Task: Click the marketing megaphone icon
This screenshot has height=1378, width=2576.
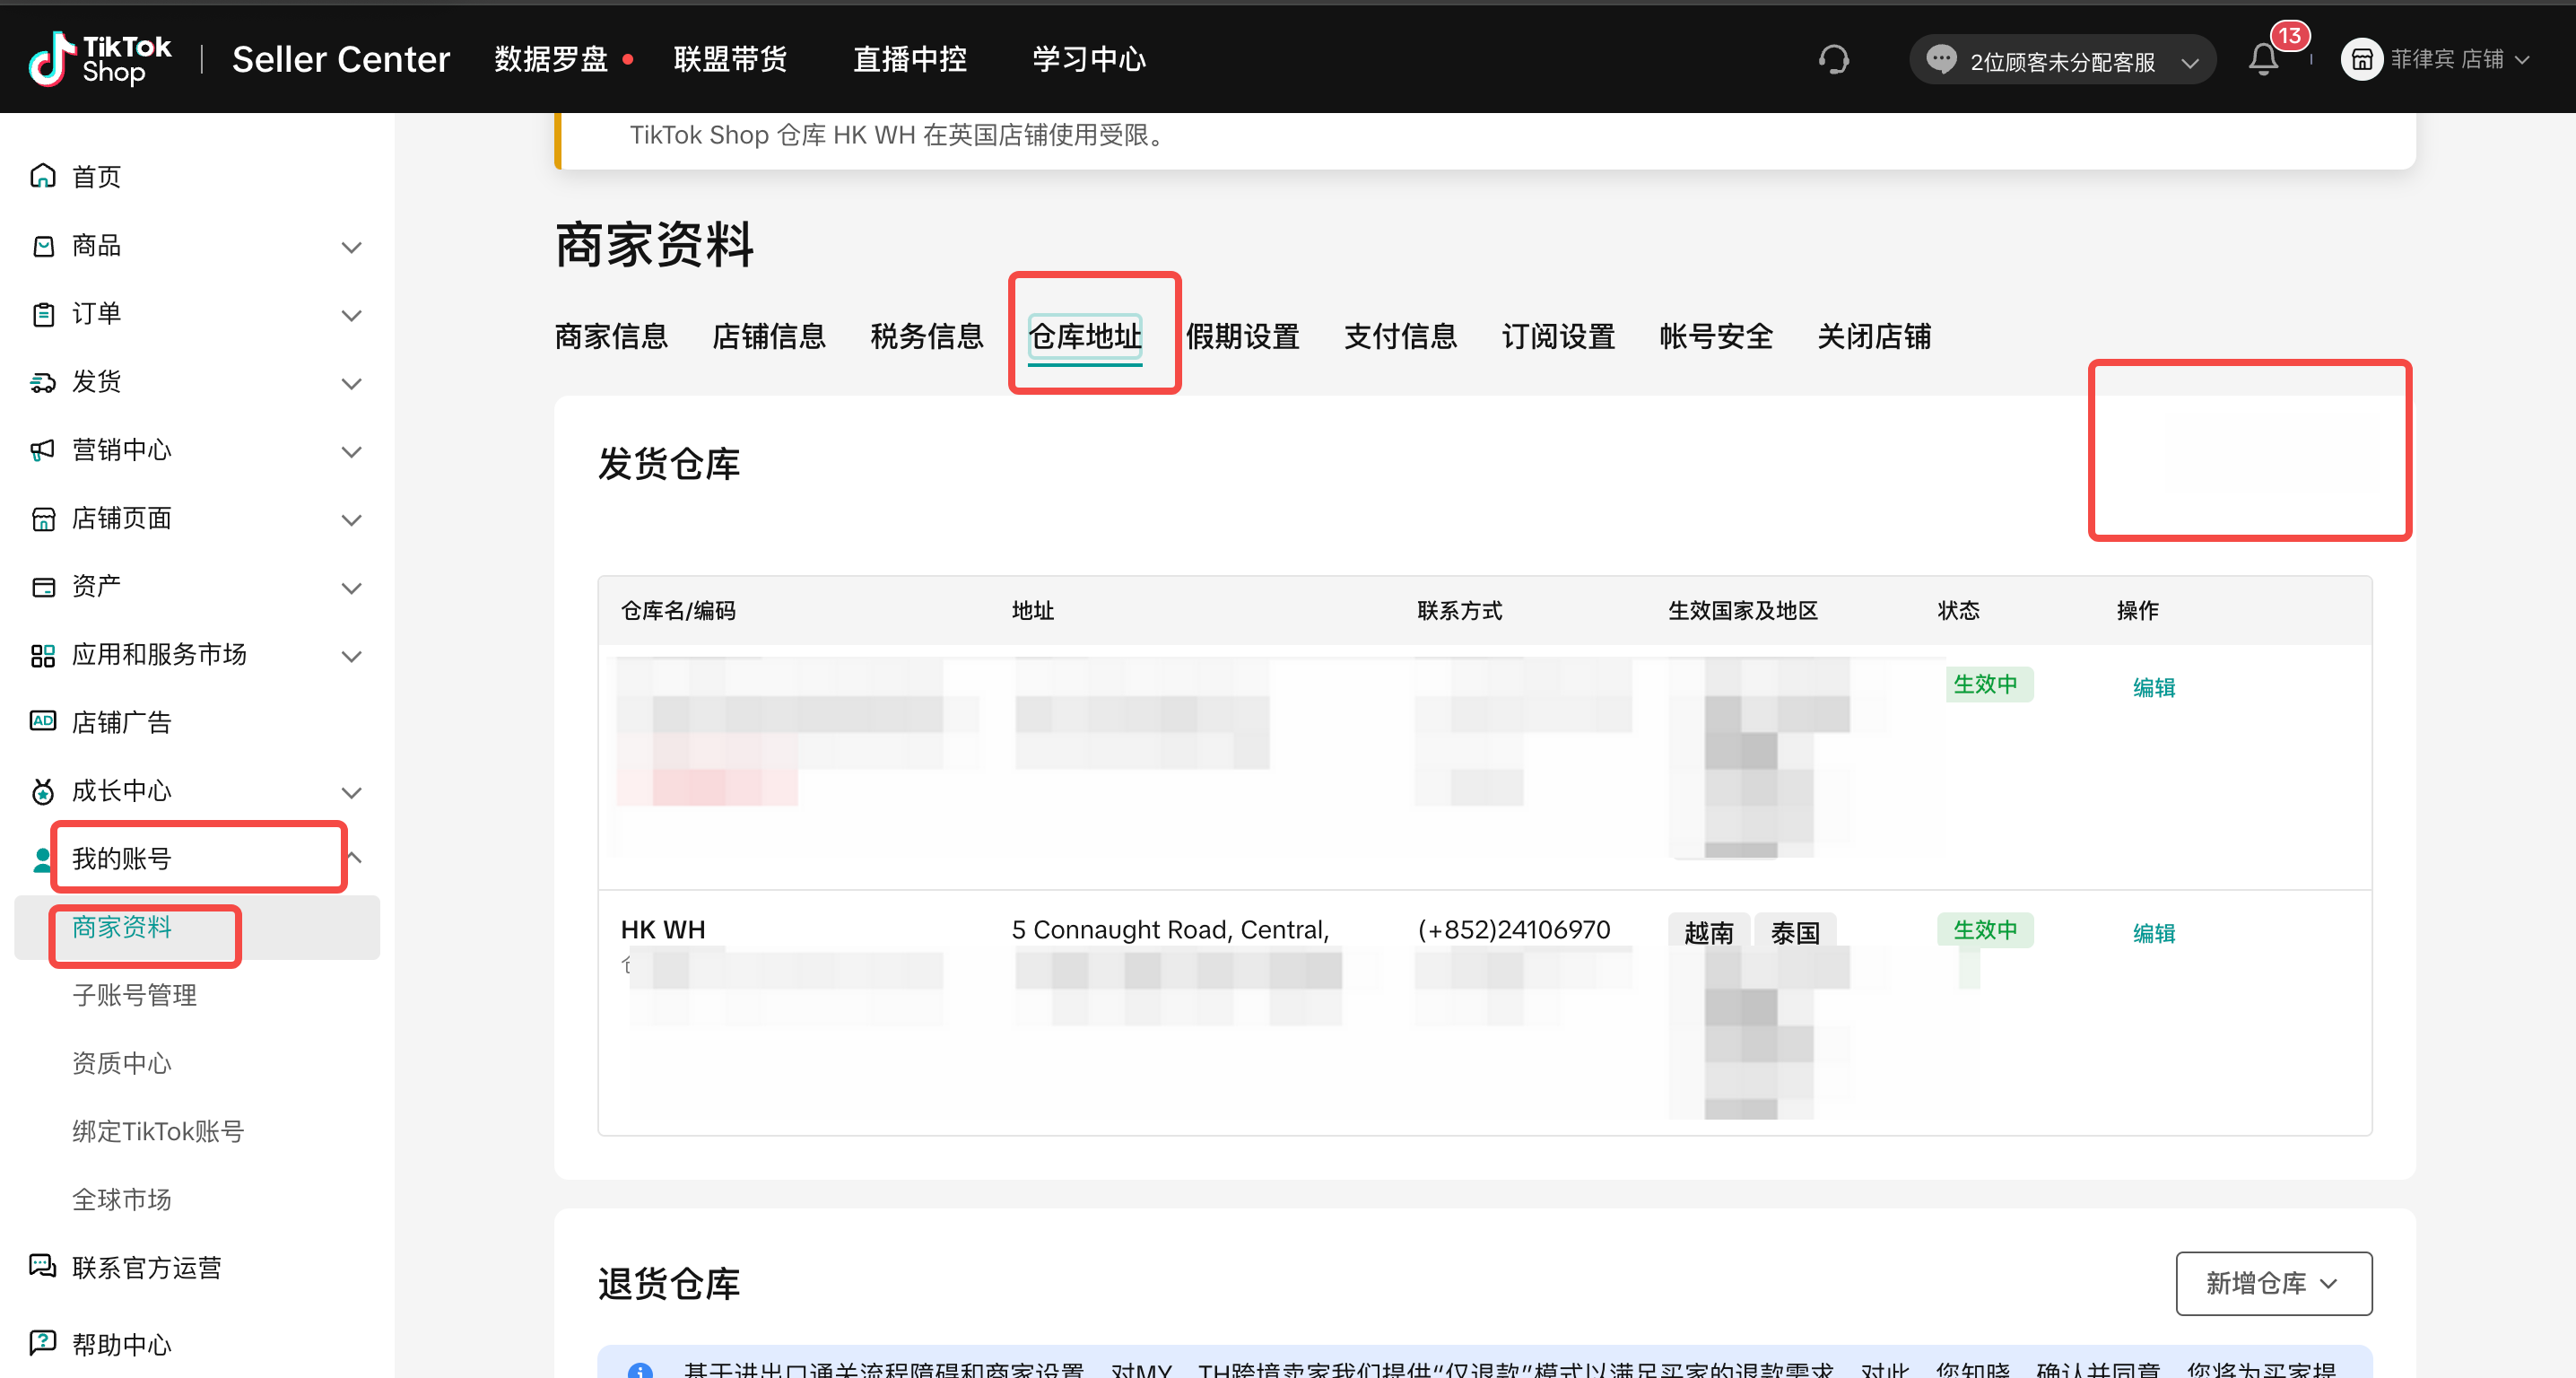Action: point(42,450)
